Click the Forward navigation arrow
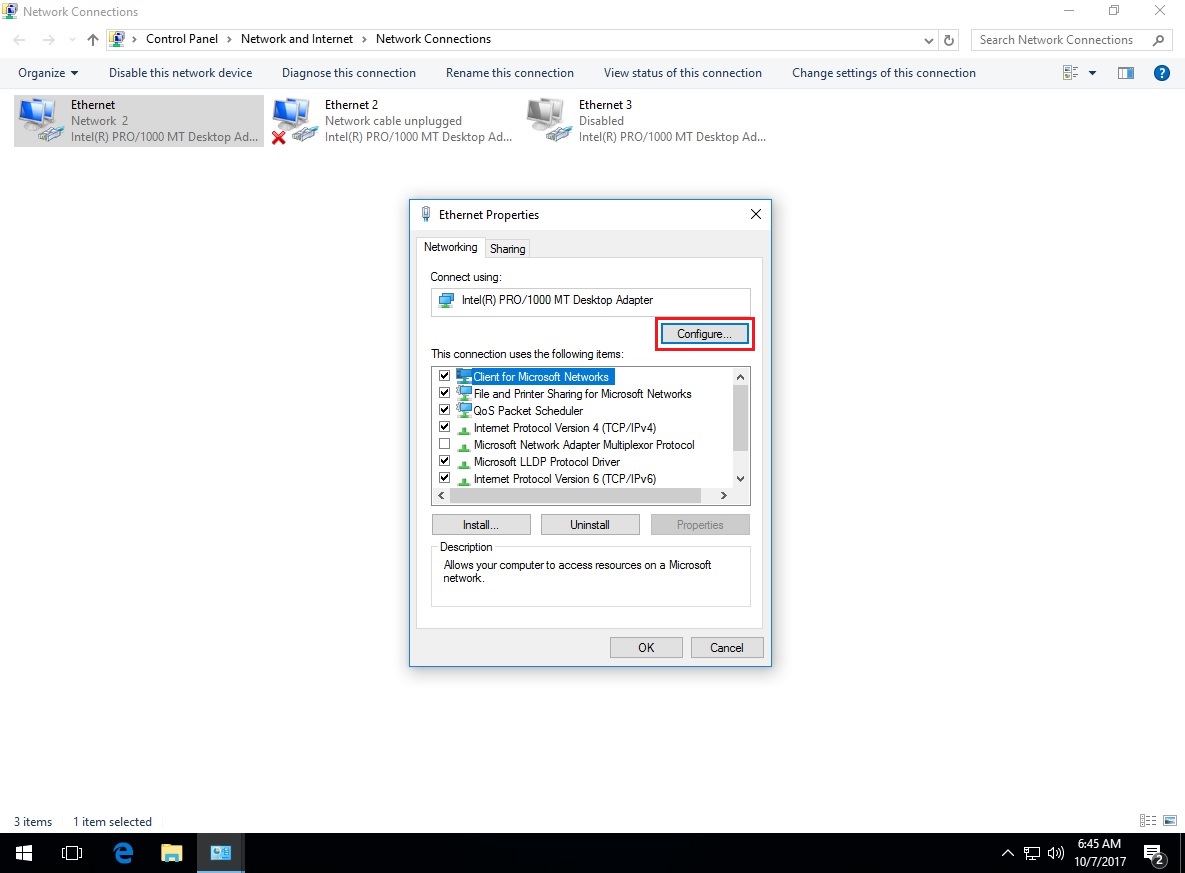The height and width of the screenshot is (873, 1185). (x=48, y=40)
